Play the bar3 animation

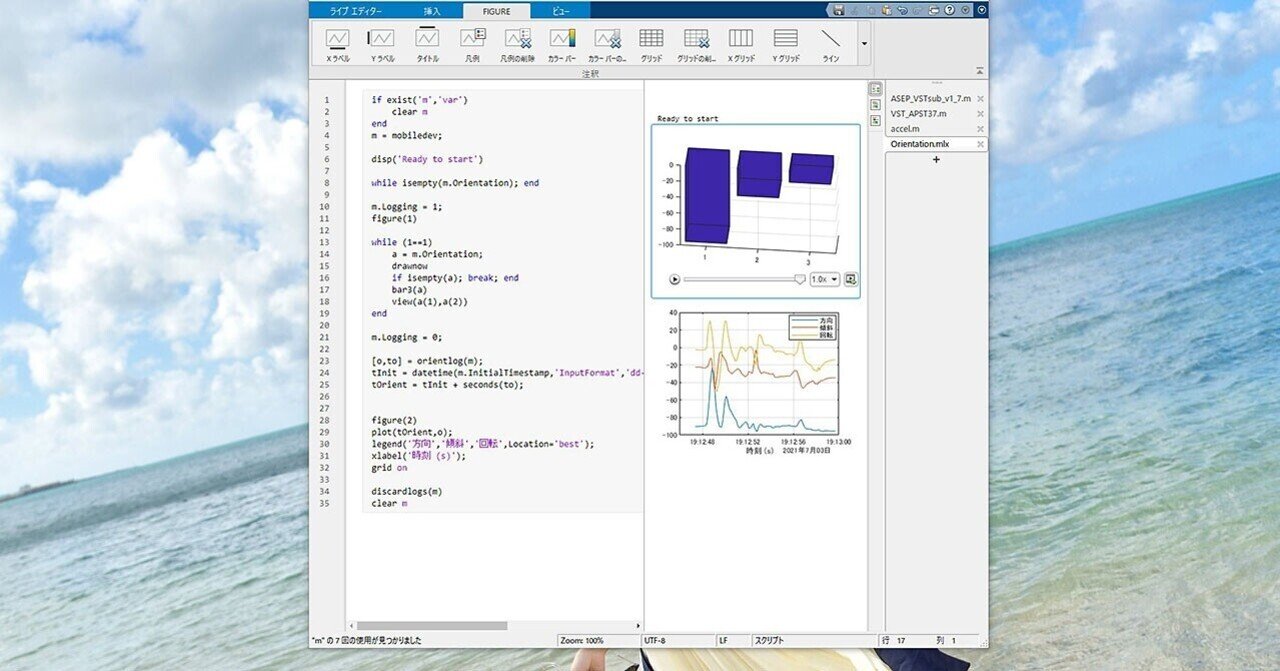pos(675,279)
